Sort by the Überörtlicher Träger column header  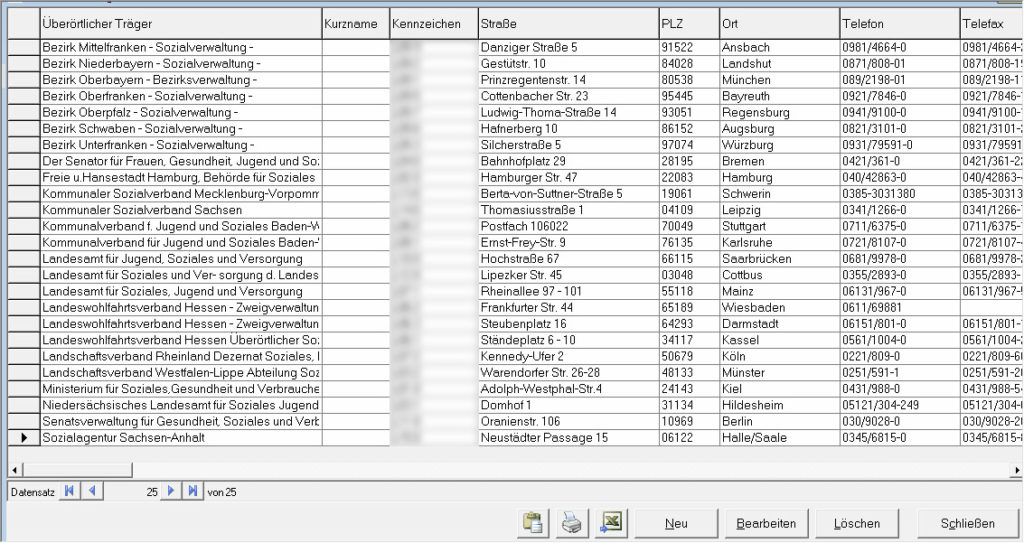pos(180,23)
